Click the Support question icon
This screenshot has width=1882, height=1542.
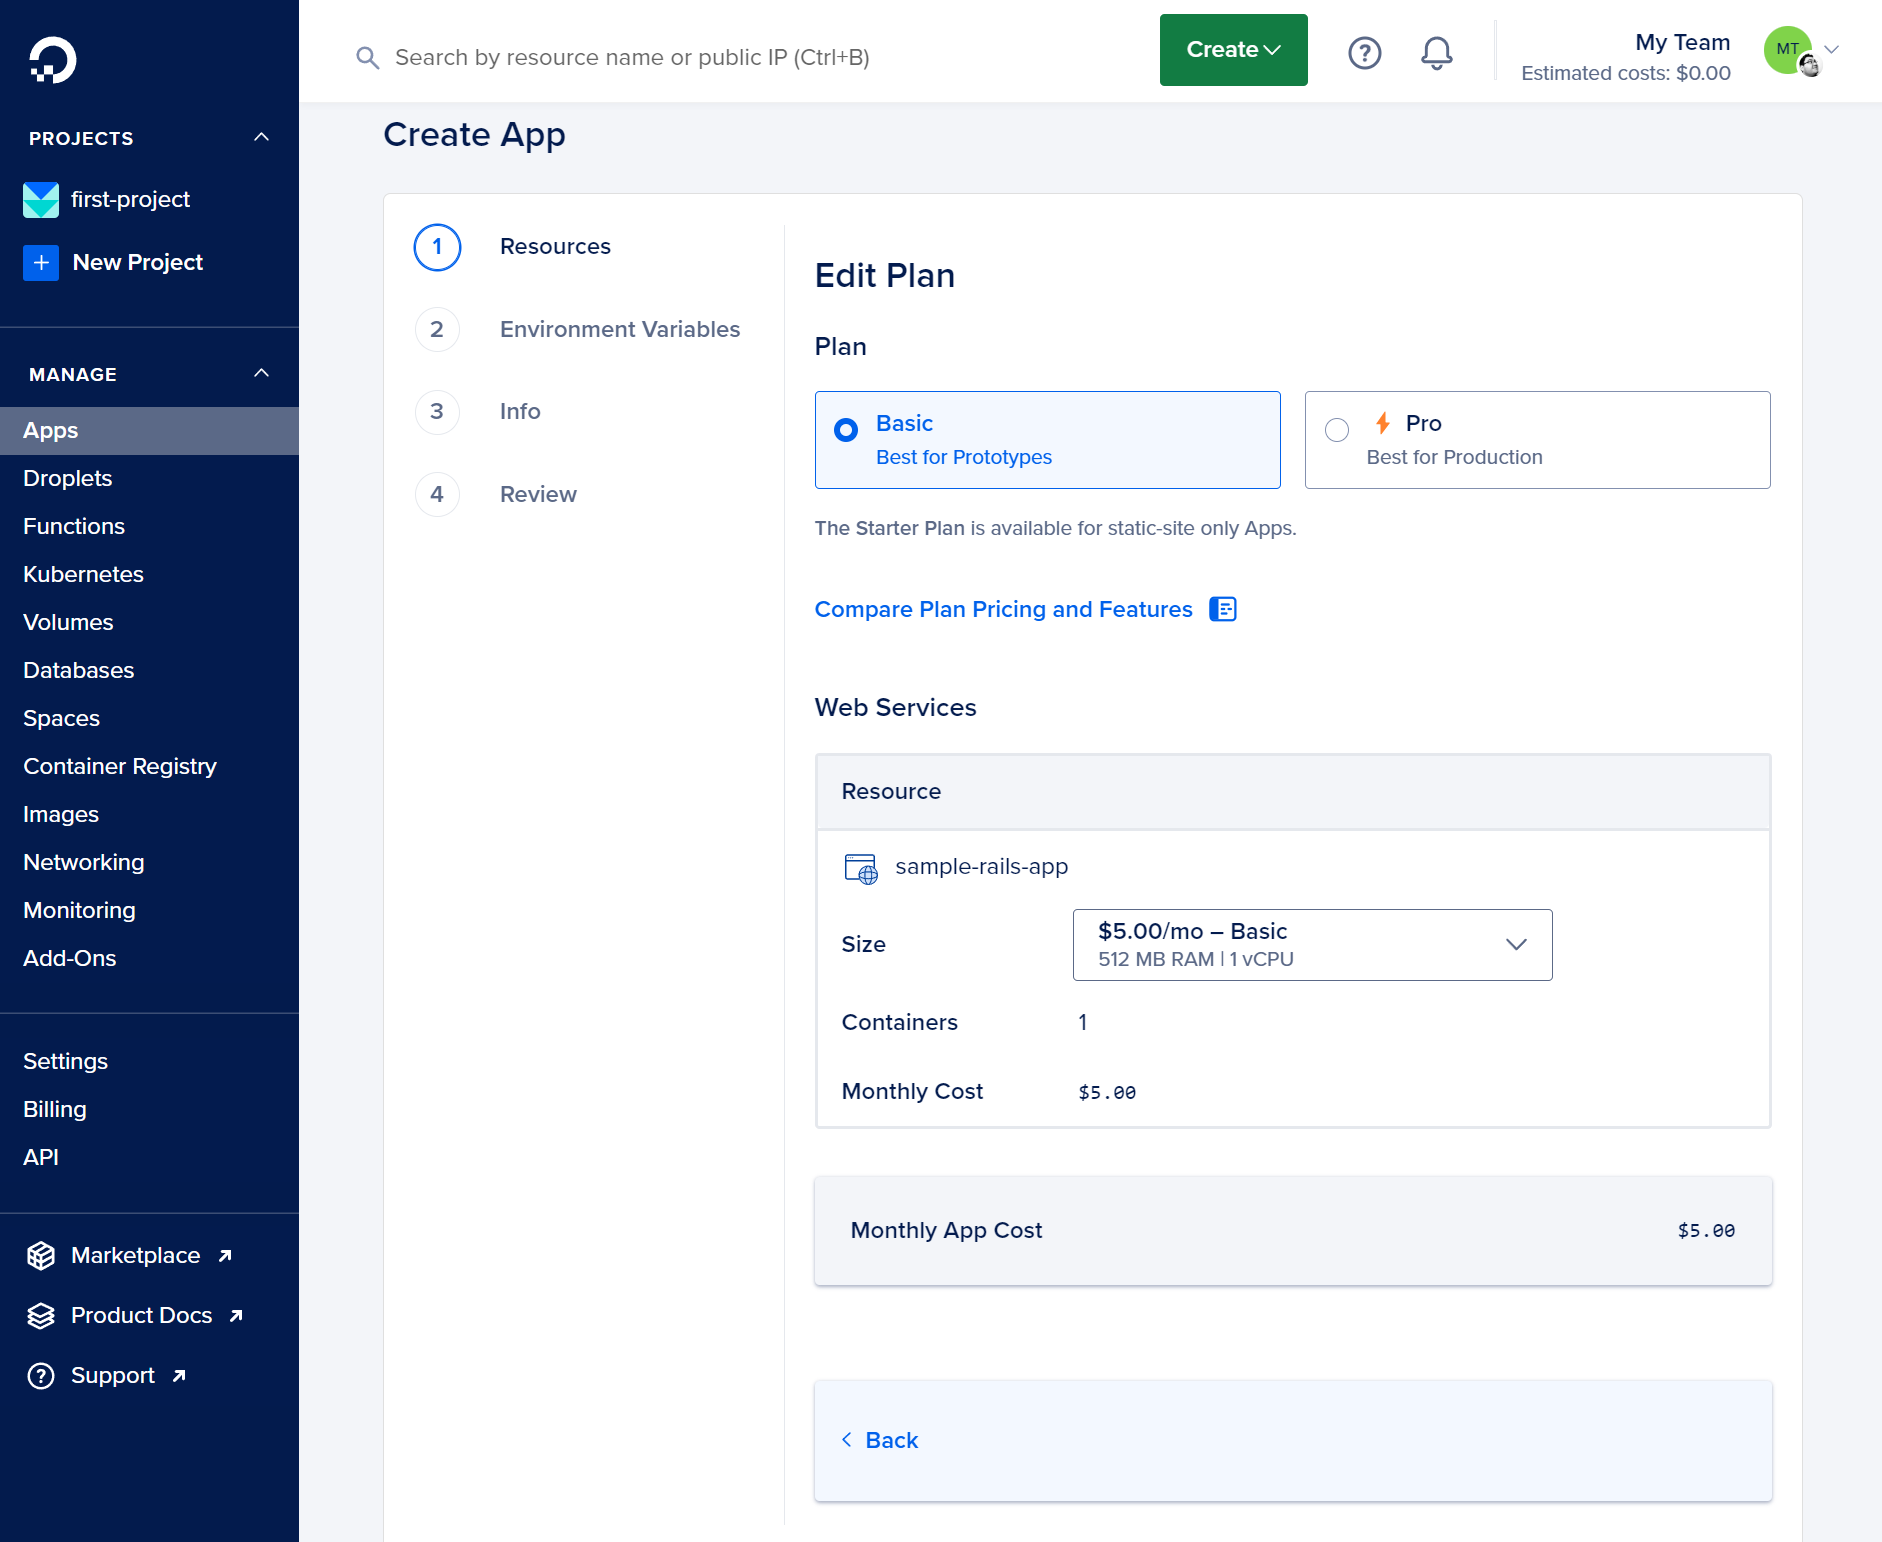[x=41, y=1376]
